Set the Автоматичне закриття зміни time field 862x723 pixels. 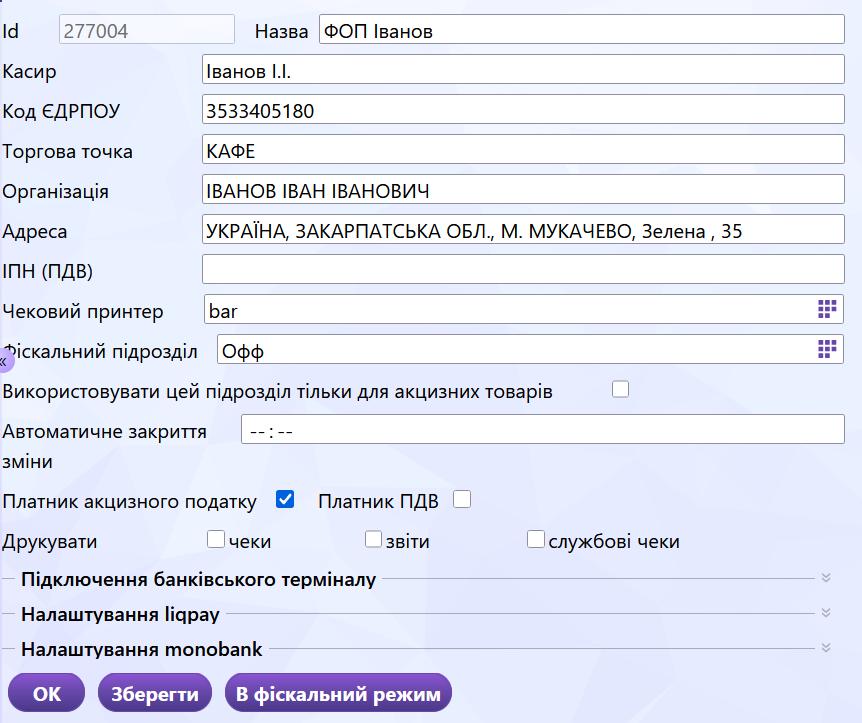[x=543, y=429]
